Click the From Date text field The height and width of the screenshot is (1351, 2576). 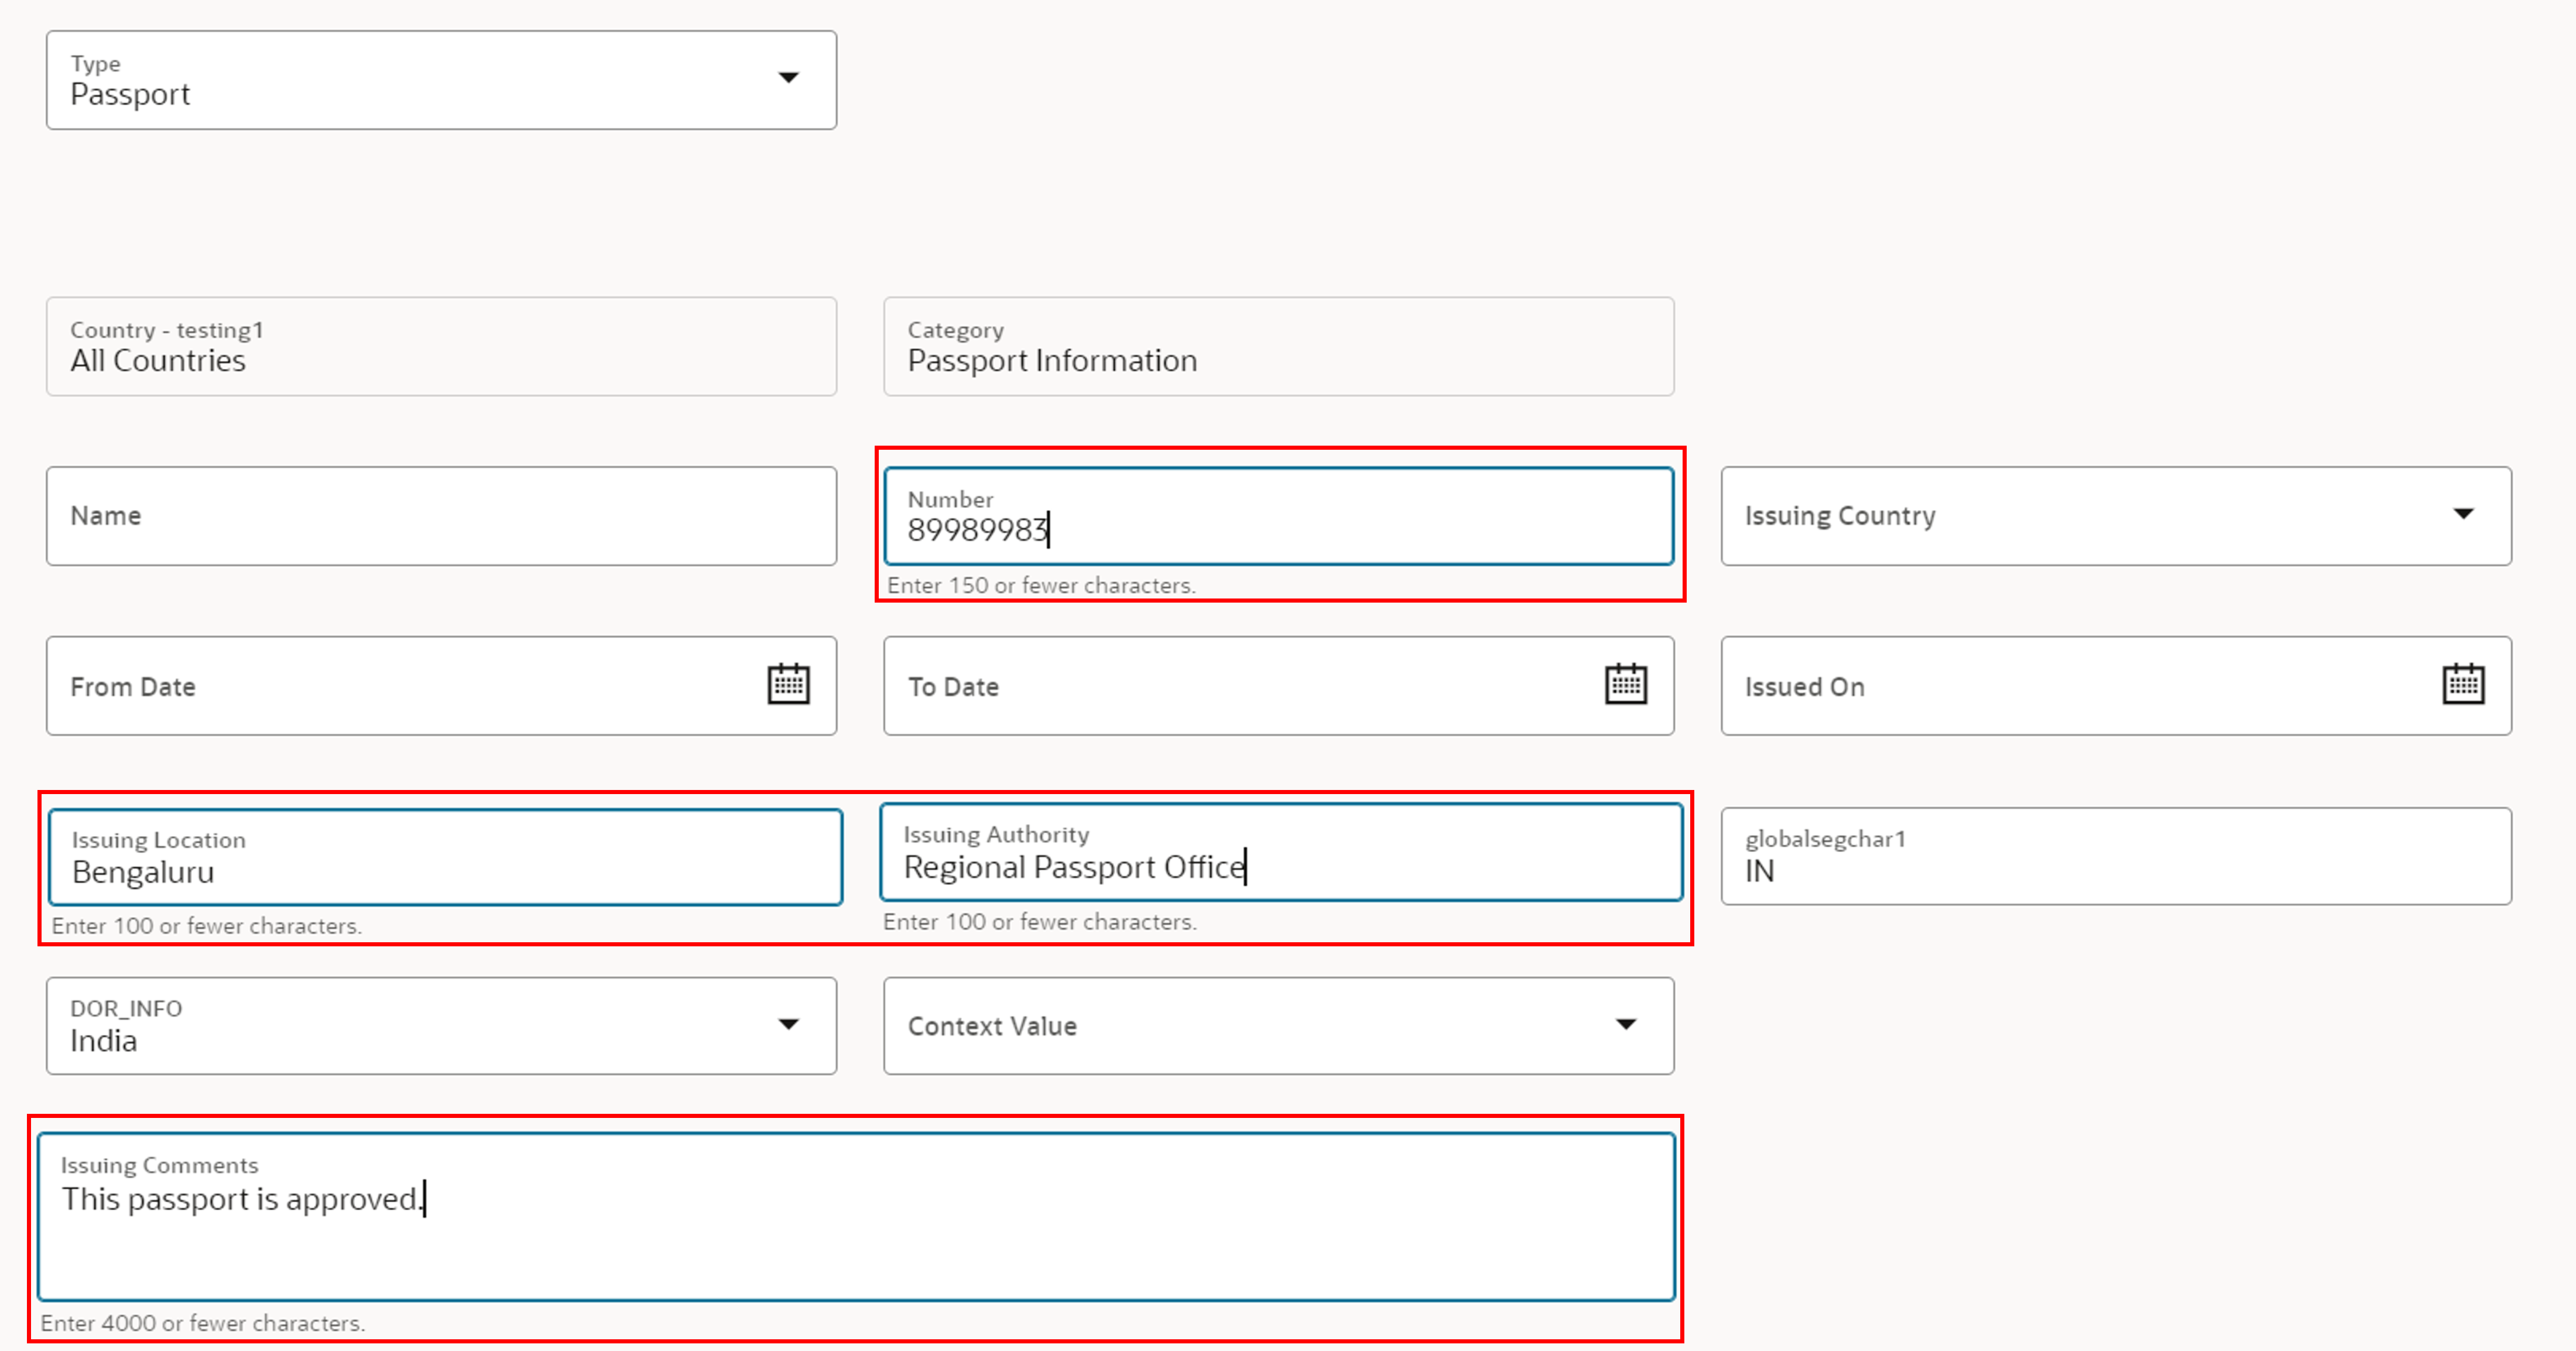click(400, 687)
